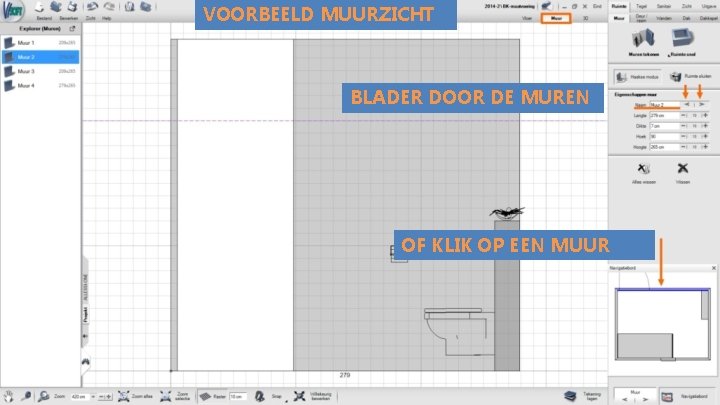Click the room thumbnail in Navigatiebord
Viewport: 720px width, 405px height.
(663, 324)
